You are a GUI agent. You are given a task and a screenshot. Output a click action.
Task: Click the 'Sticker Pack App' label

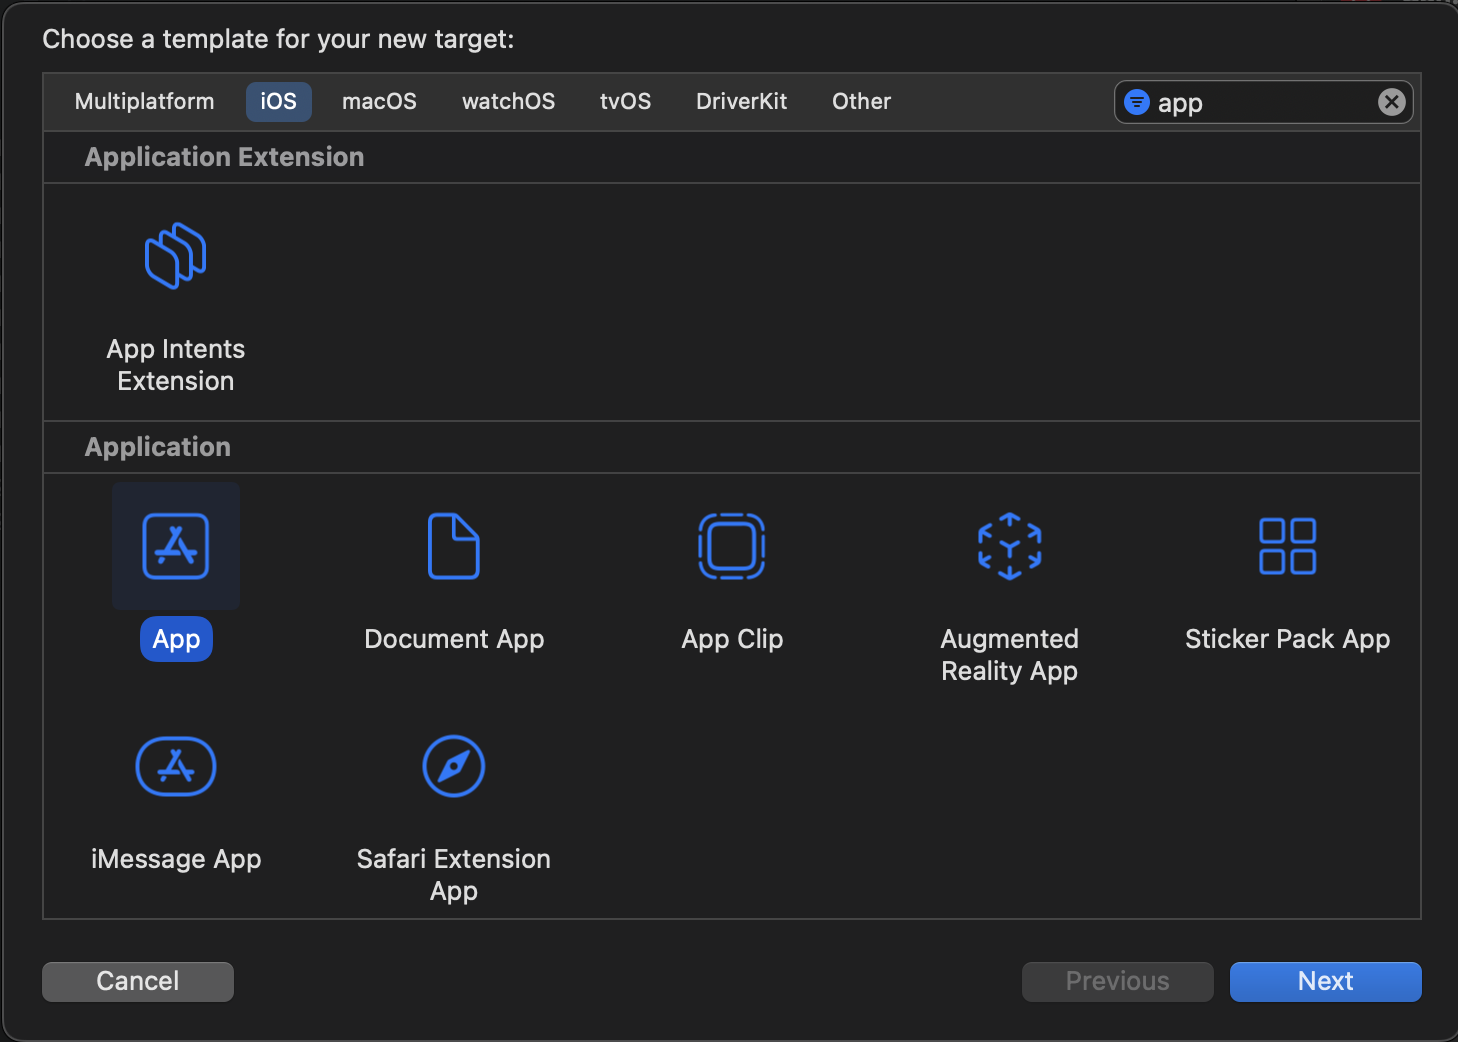click(1288, 639)
